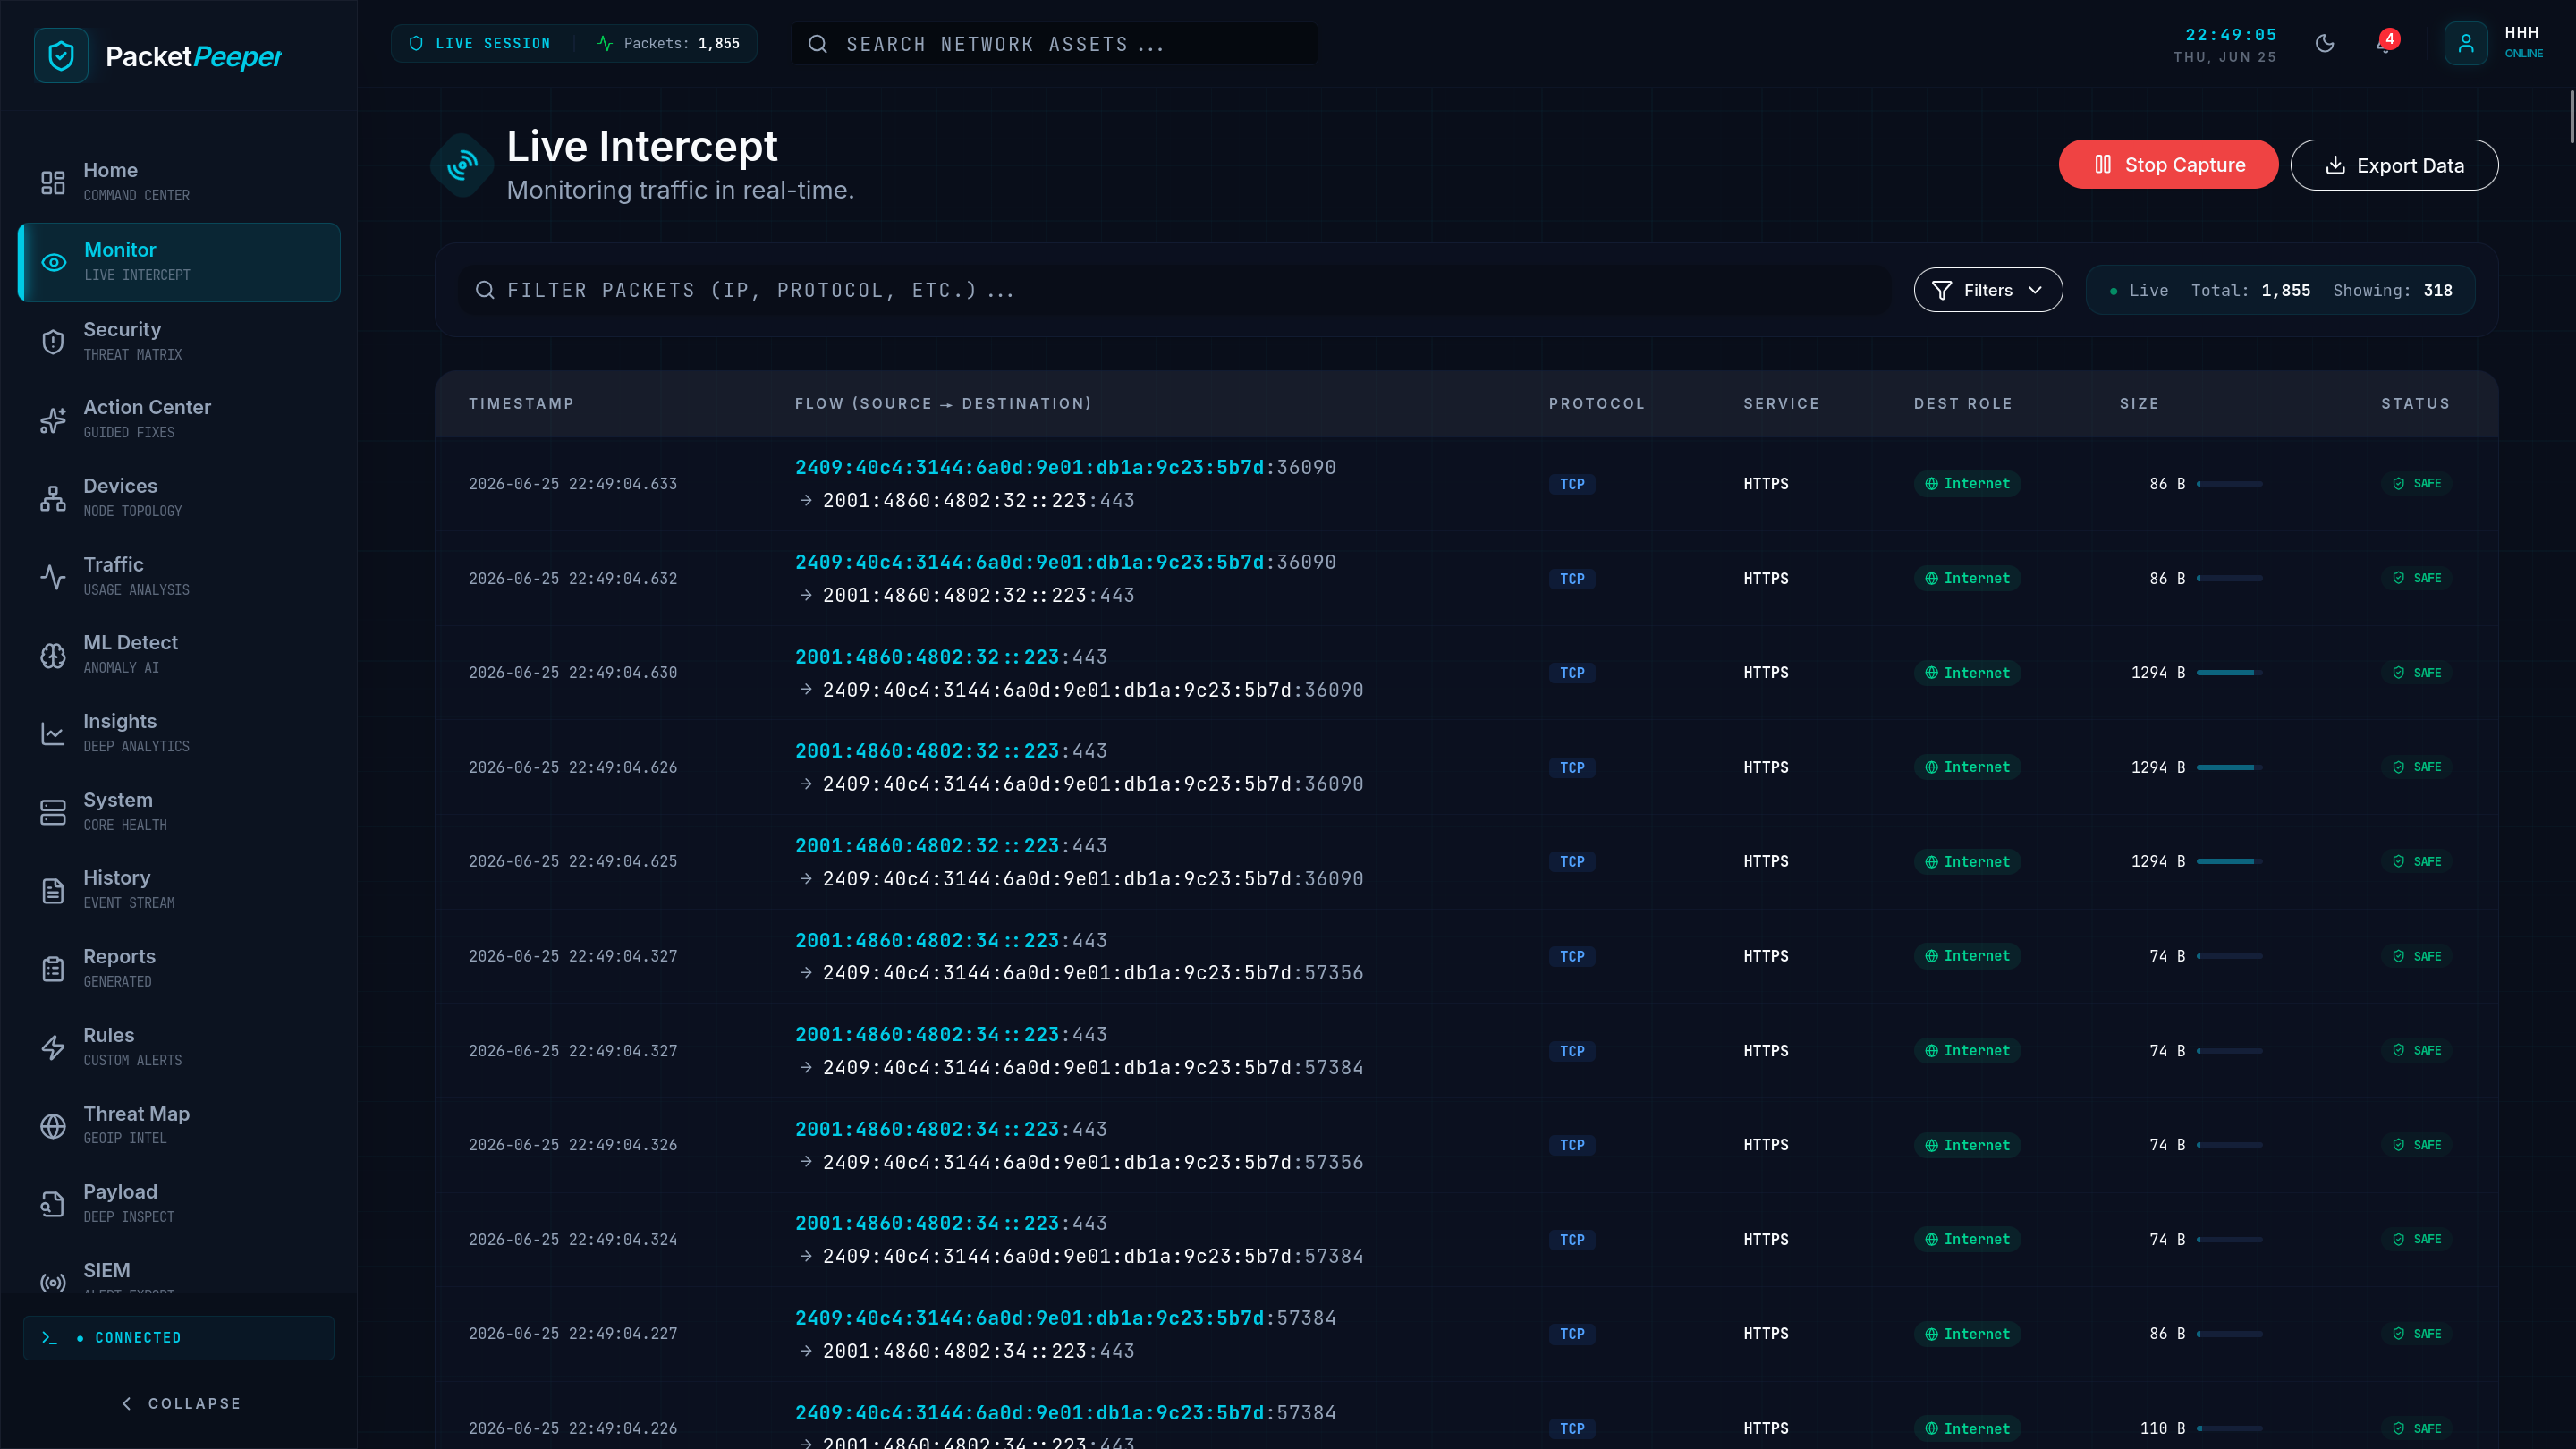Click the History event stream document icon
This screenshot has width=2576, height=1449.
coord(53,891)
